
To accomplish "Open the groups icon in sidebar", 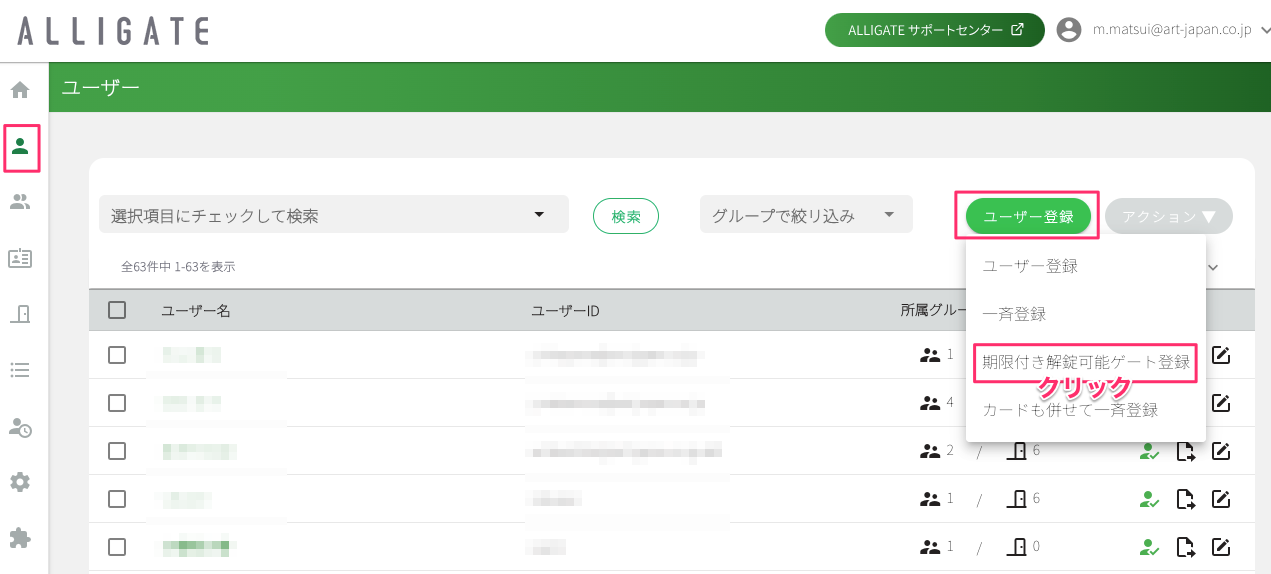I will [x=20, y=202].
